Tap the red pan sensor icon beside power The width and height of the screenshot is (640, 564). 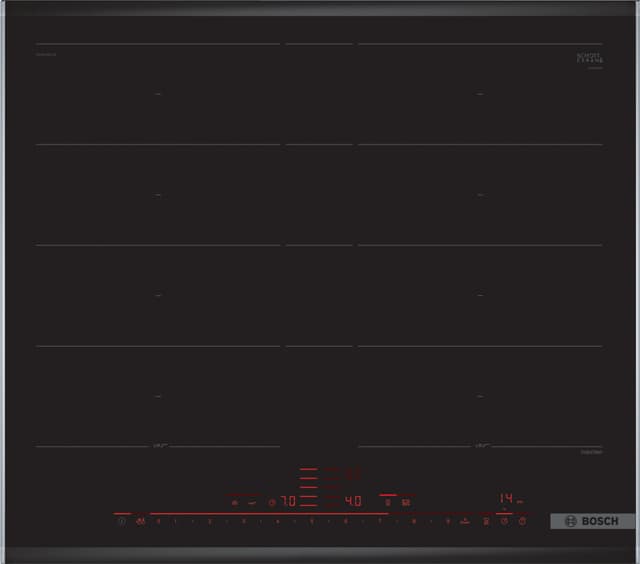[x=140, y=521]
